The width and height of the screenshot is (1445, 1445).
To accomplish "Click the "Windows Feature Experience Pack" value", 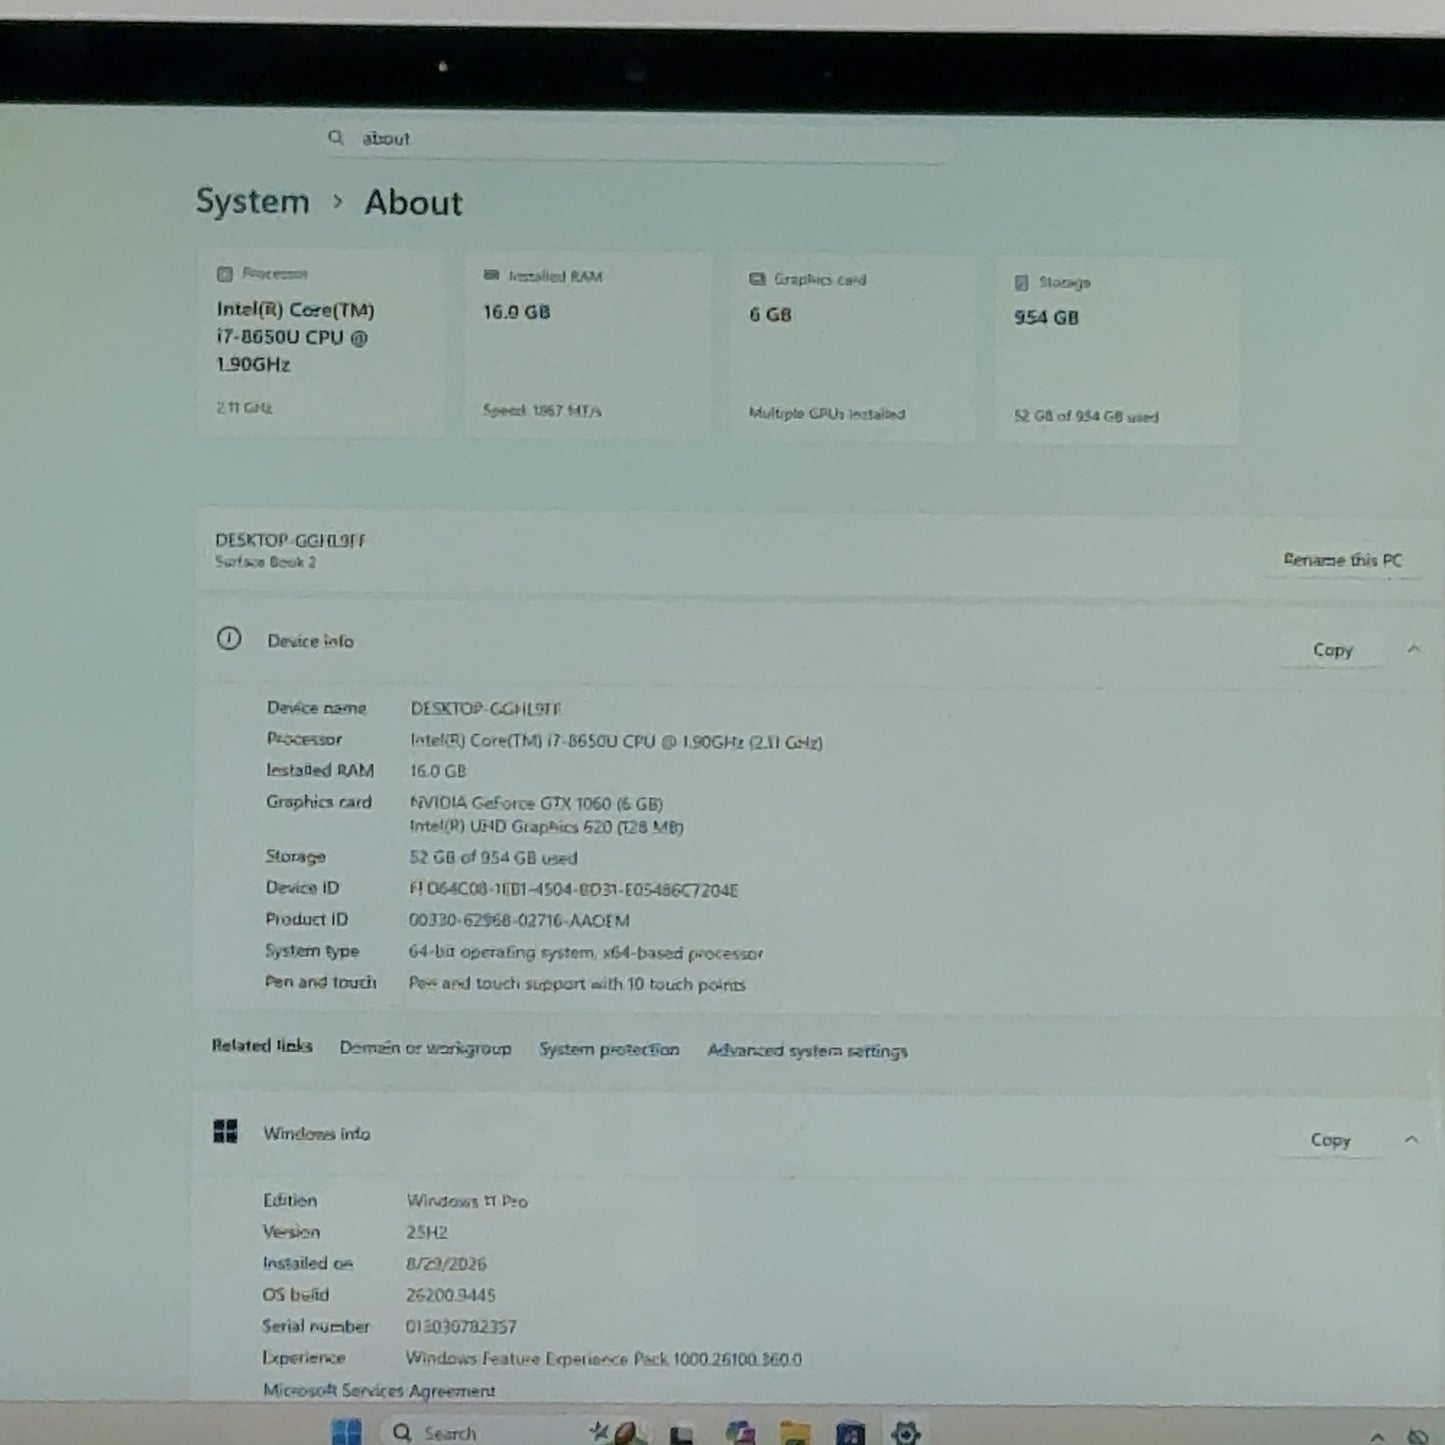I will click(603, 1359).
